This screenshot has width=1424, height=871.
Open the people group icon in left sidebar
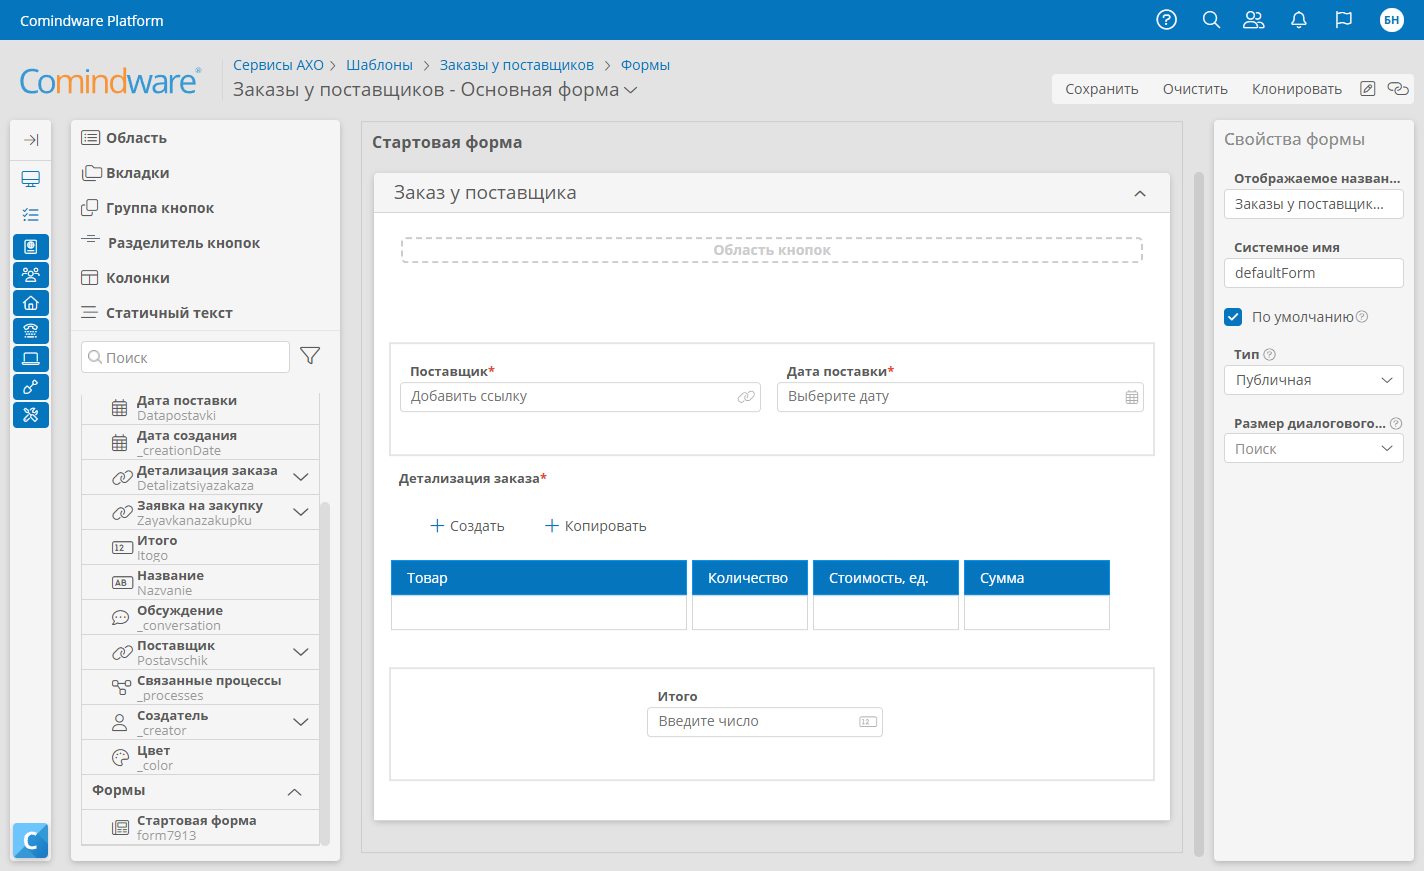(31, 275)
